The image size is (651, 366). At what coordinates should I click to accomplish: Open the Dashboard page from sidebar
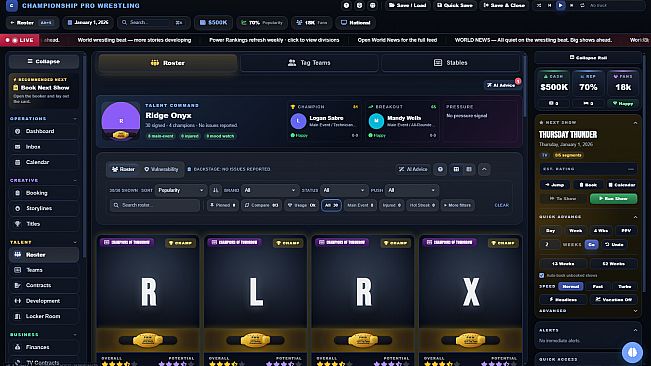[44, 131]
